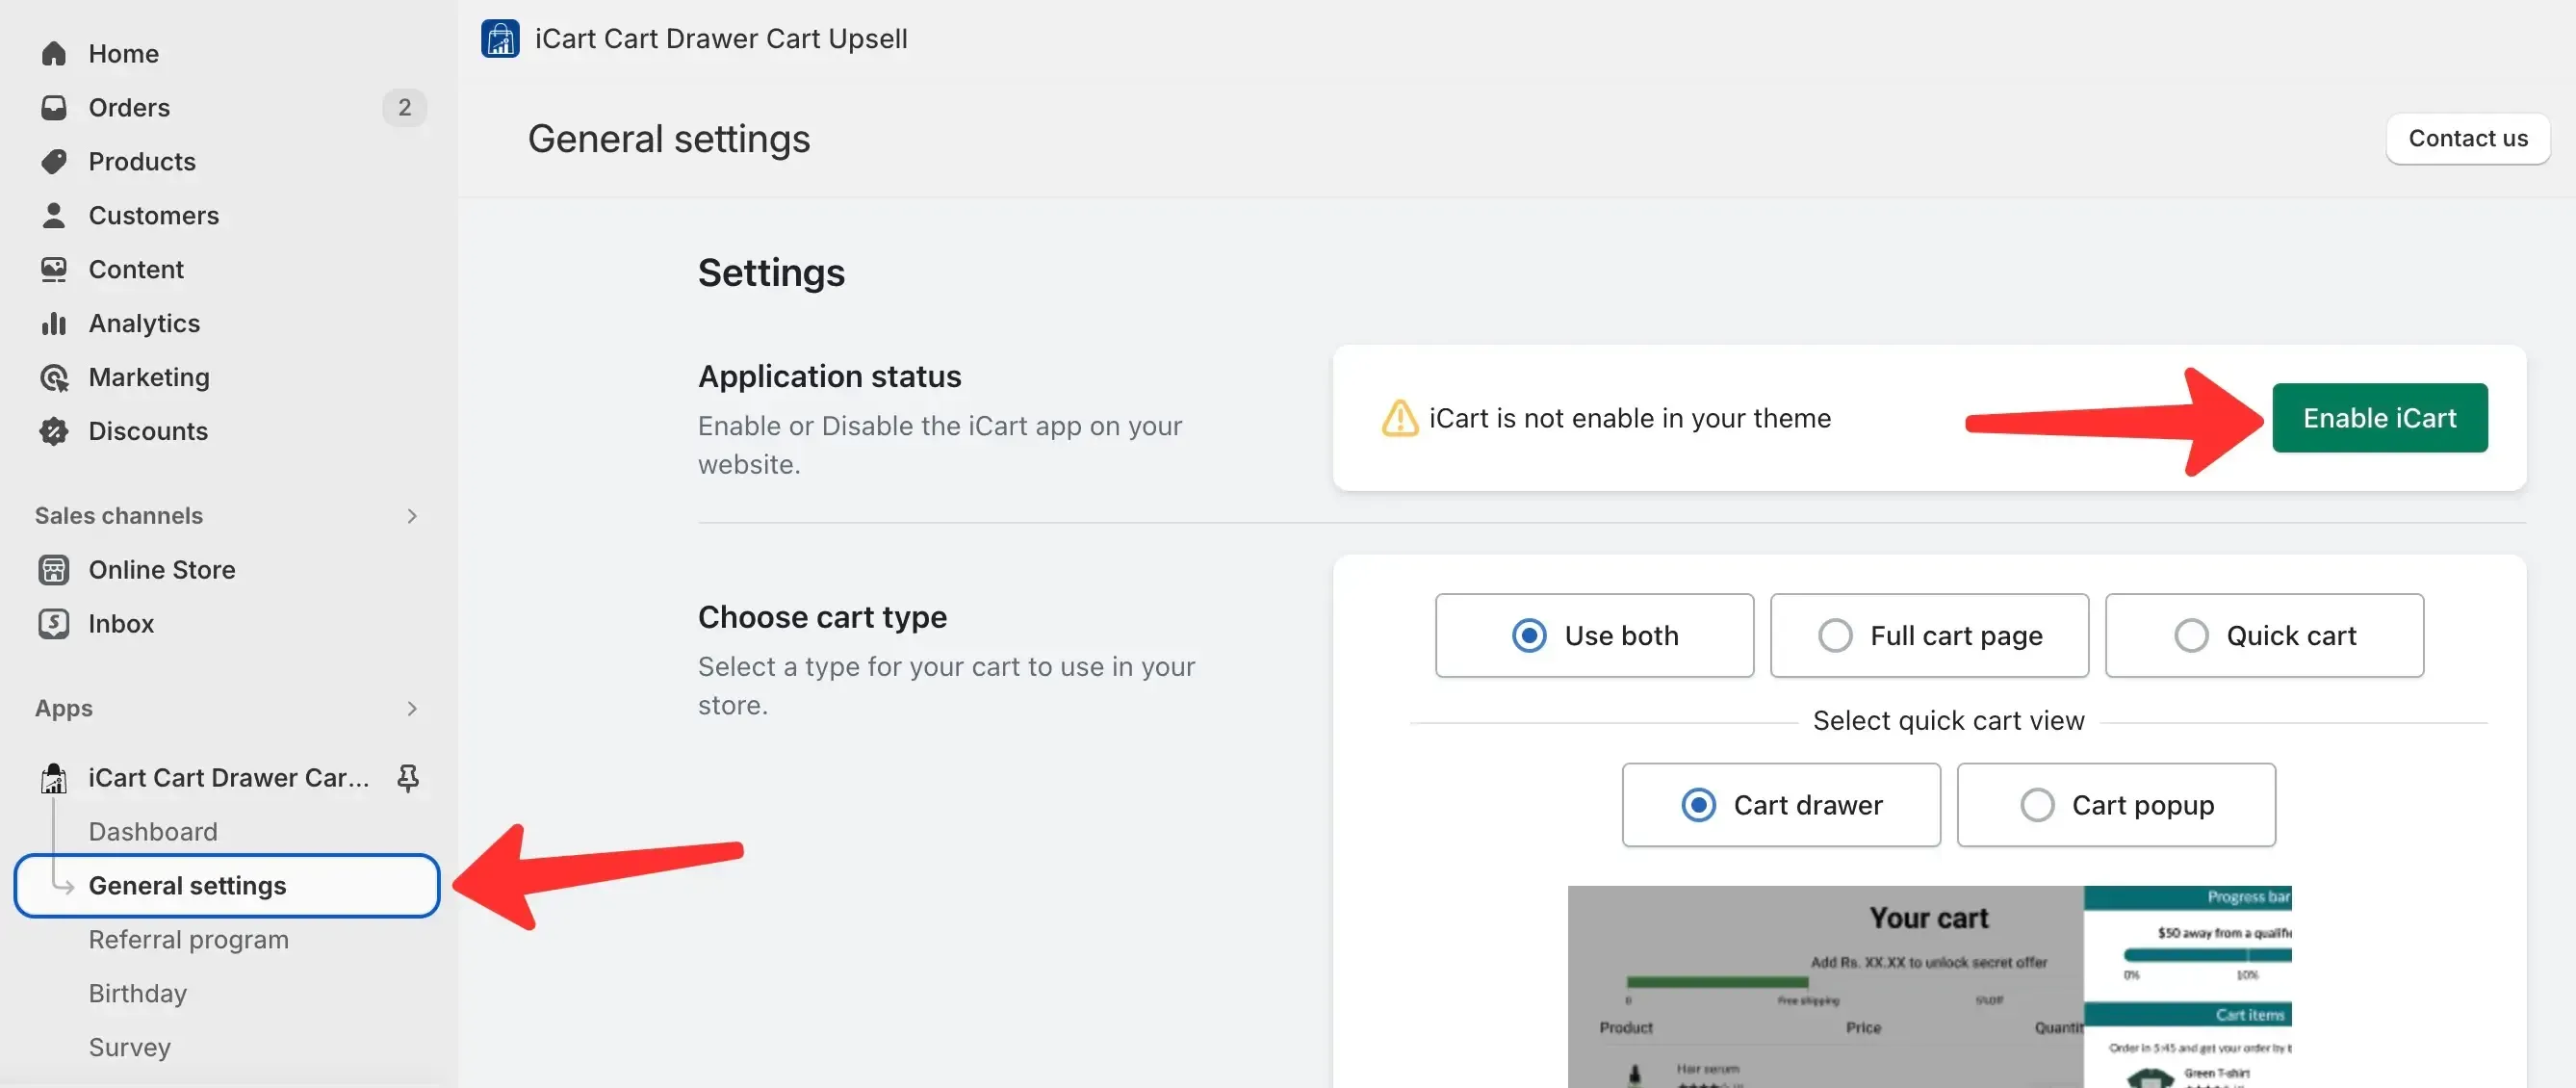Expand the Apps section chevron
Screen dimensions: 2576x1088
click(412, 708)
